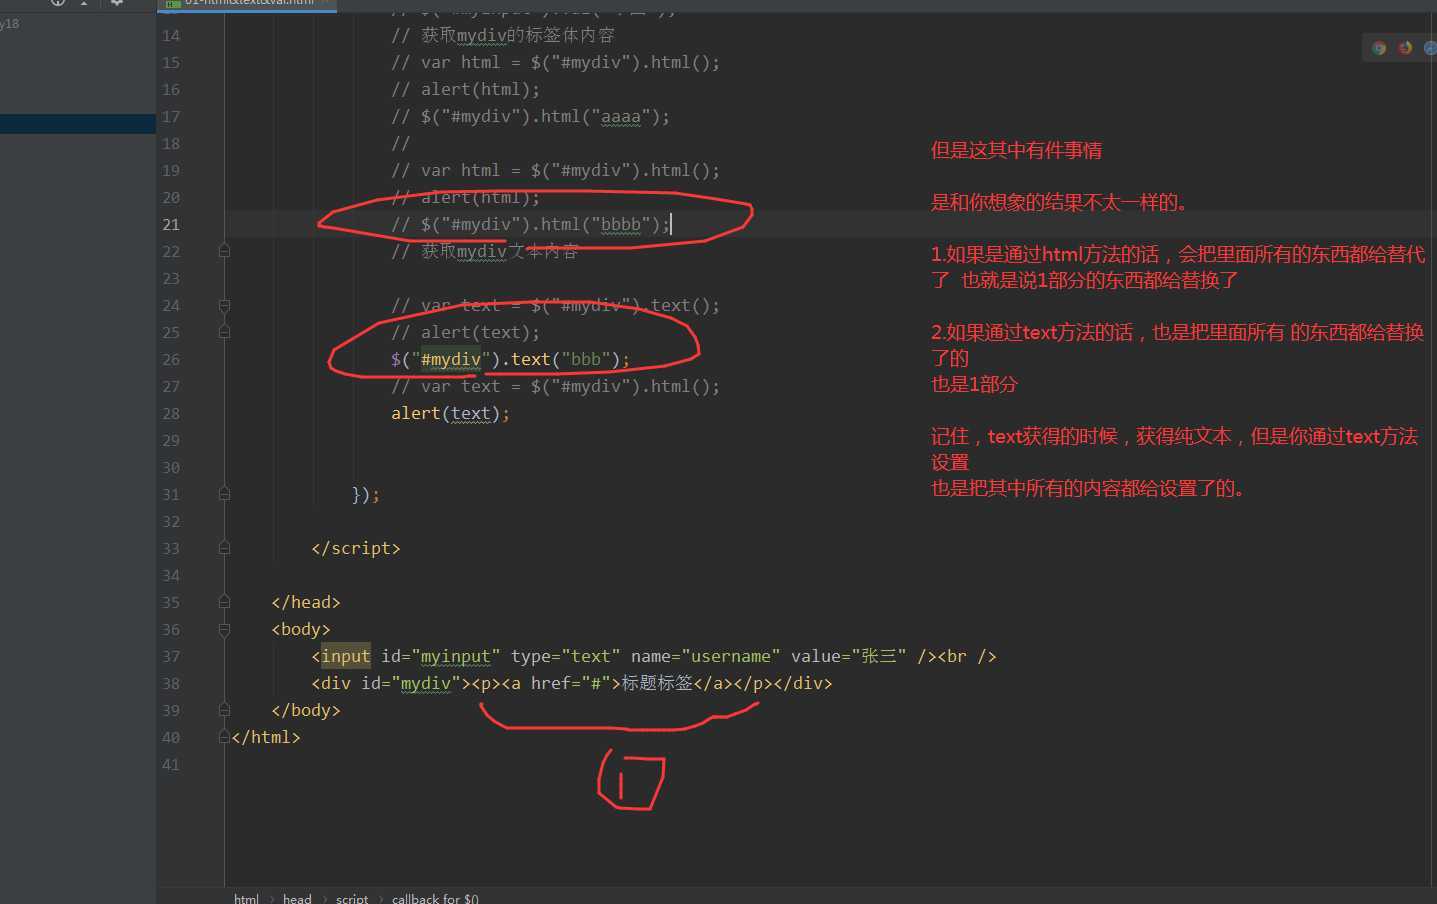Image resolution: width=1437 pixels, height=904 pixels.
Task: Click gutter line number 21
Action: coord(171,224)
